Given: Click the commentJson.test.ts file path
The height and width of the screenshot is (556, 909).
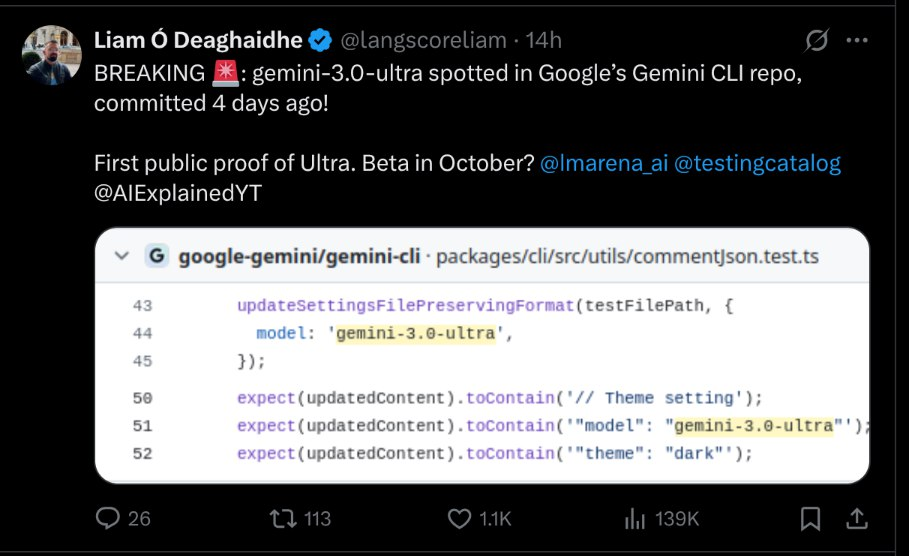Looking at the screenshot, I should coord(627,256).
